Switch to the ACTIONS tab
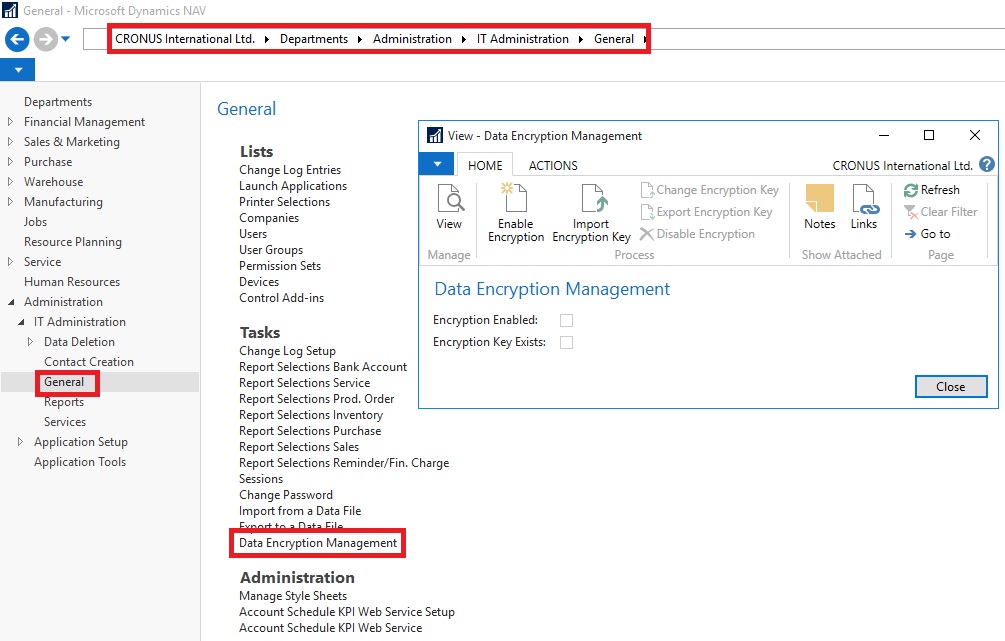 click(x=551, y=165)
